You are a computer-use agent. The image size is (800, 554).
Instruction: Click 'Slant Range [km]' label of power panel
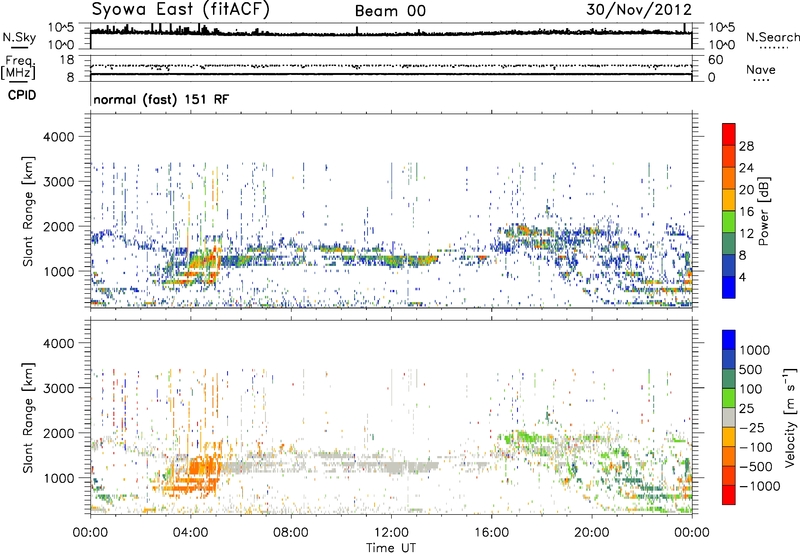click(28, 211)
